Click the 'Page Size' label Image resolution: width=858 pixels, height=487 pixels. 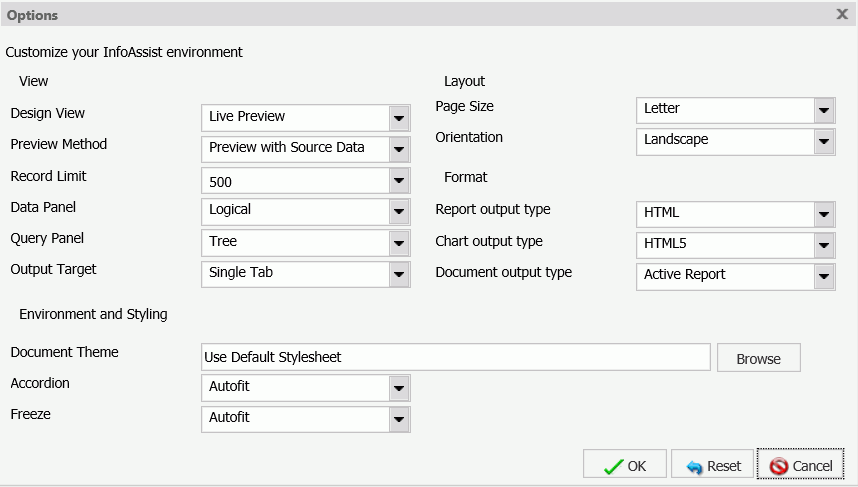tap(465, 106)
